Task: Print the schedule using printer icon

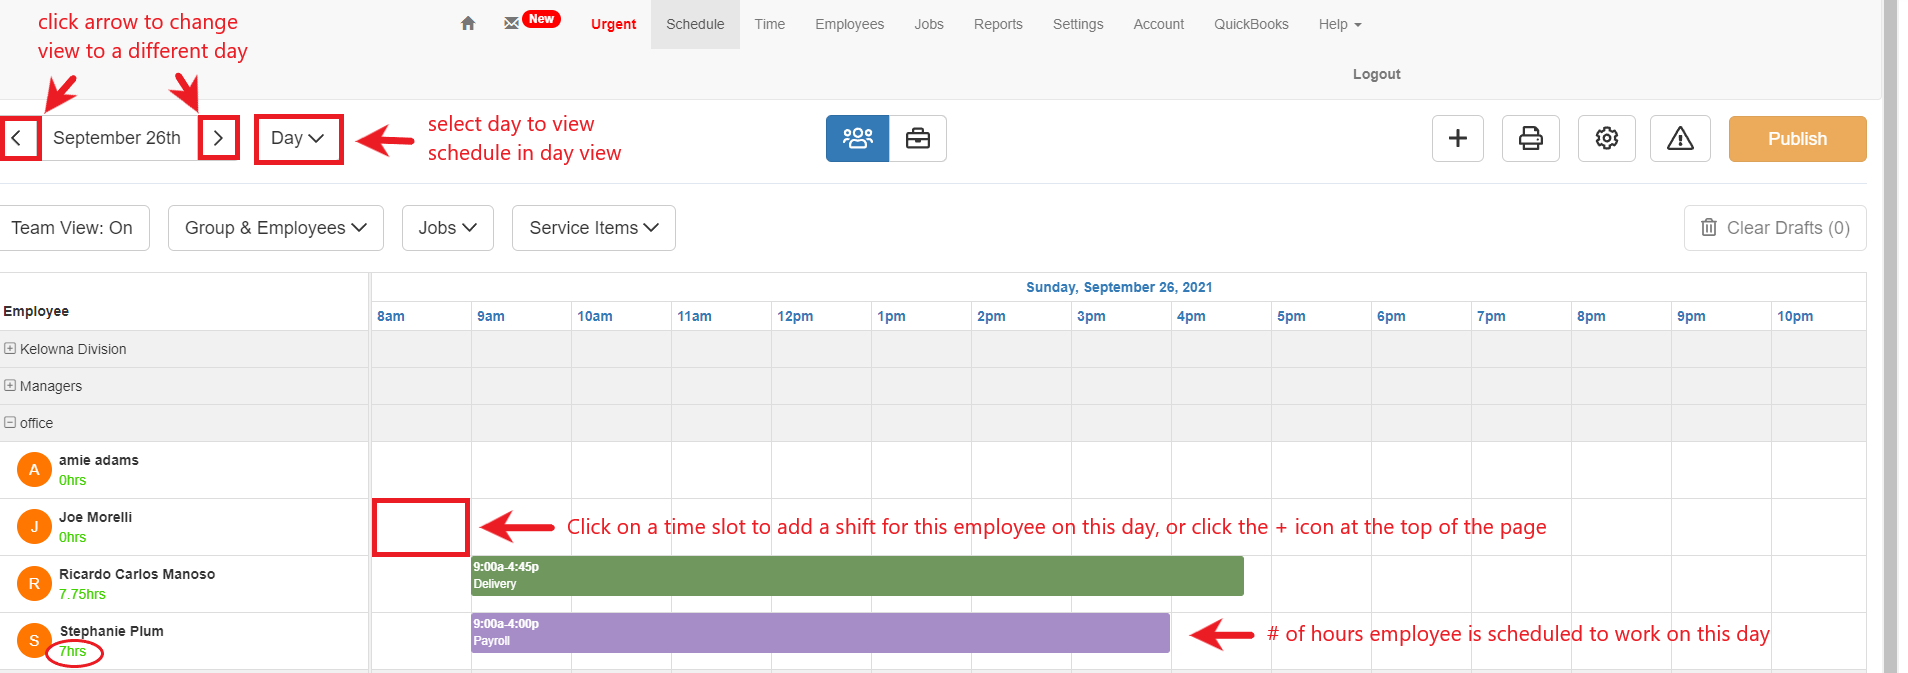Action: [1530, 138]
